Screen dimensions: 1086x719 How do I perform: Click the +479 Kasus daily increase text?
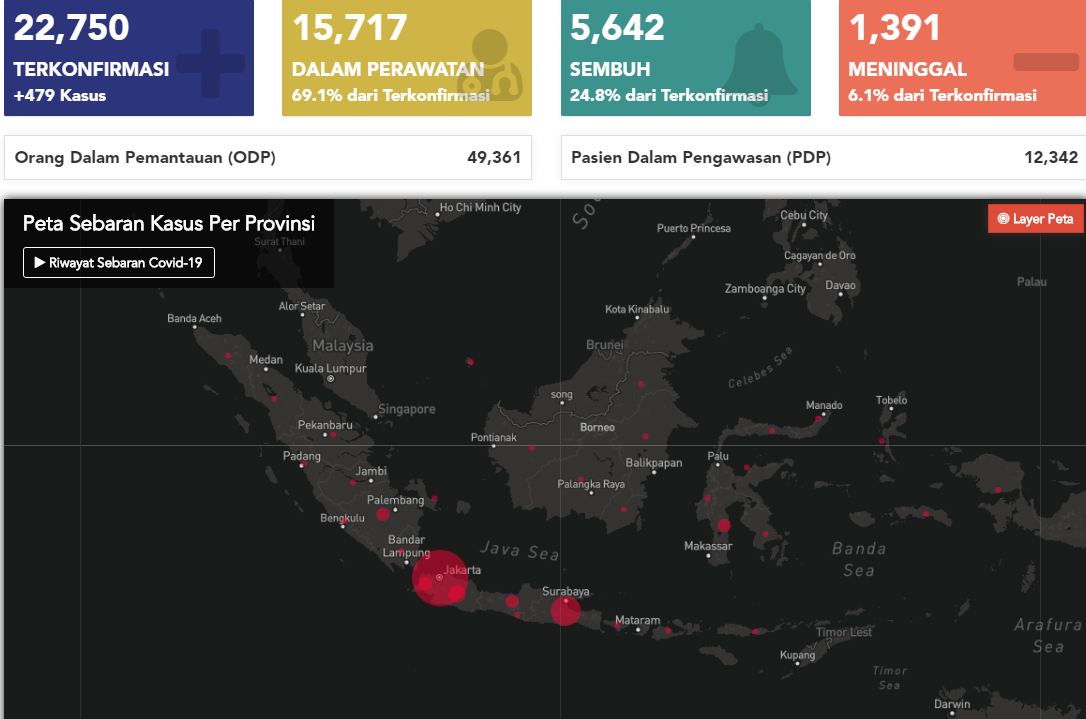point(60,96)
